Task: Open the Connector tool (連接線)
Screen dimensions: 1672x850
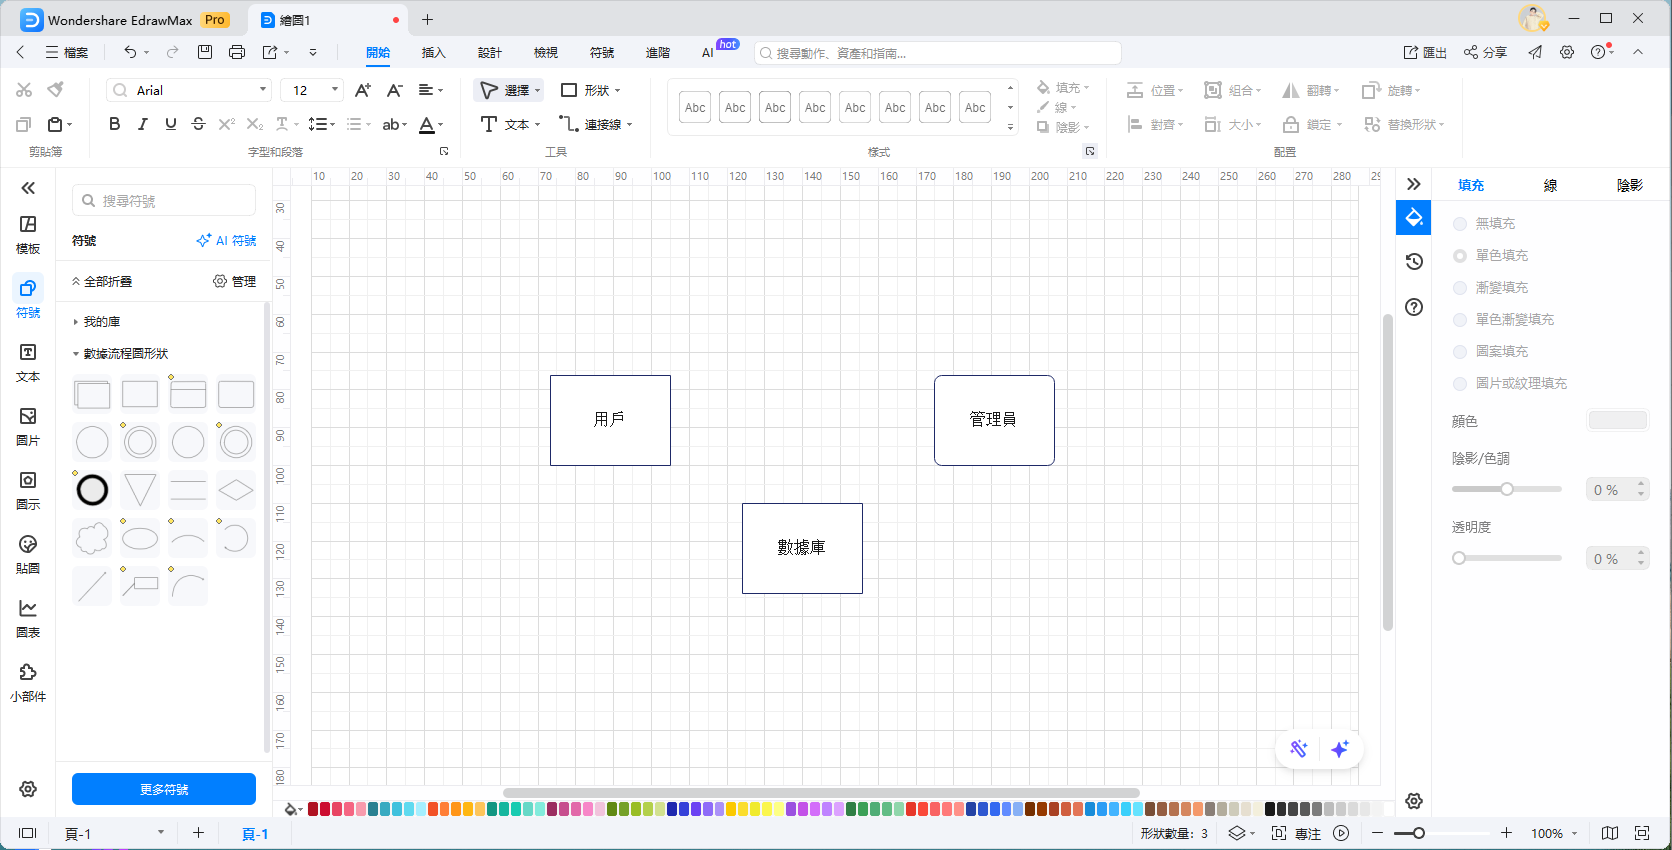Action: point(595,124)
